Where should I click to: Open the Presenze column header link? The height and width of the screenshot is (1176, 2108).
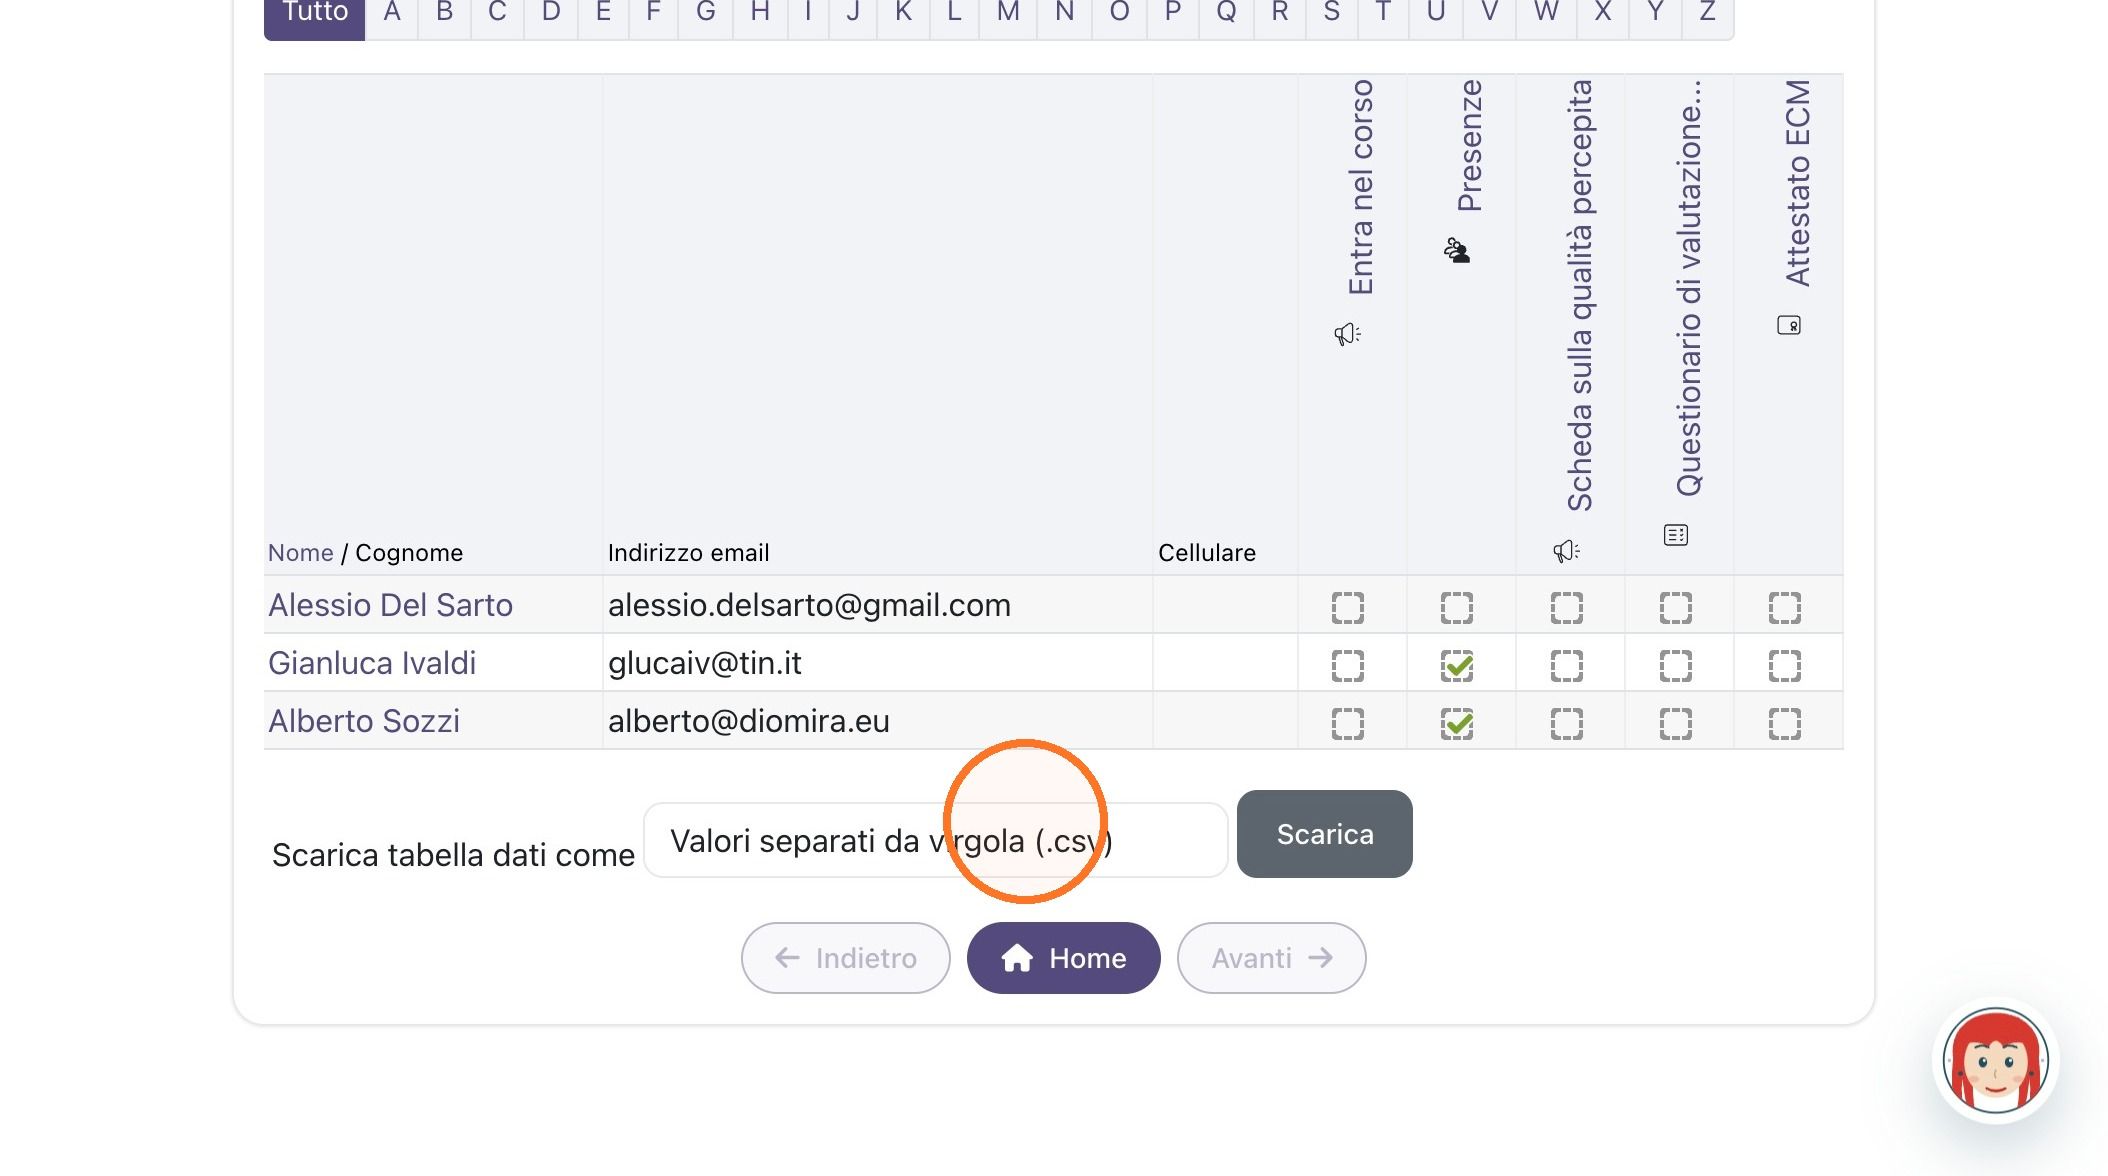click(x=1470, y=146)
